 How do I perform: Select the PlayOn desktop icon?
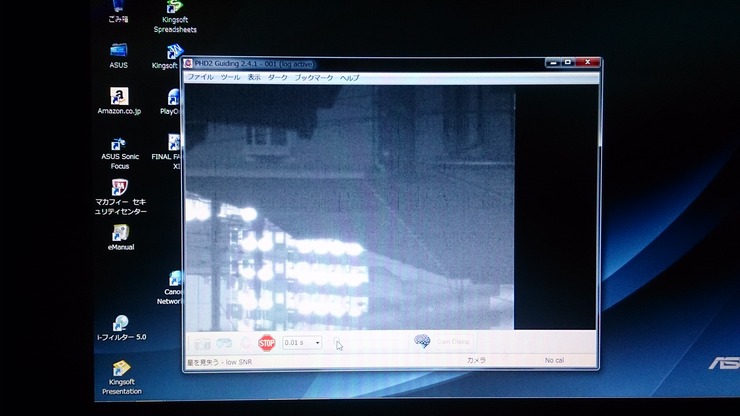pos(171,102)
